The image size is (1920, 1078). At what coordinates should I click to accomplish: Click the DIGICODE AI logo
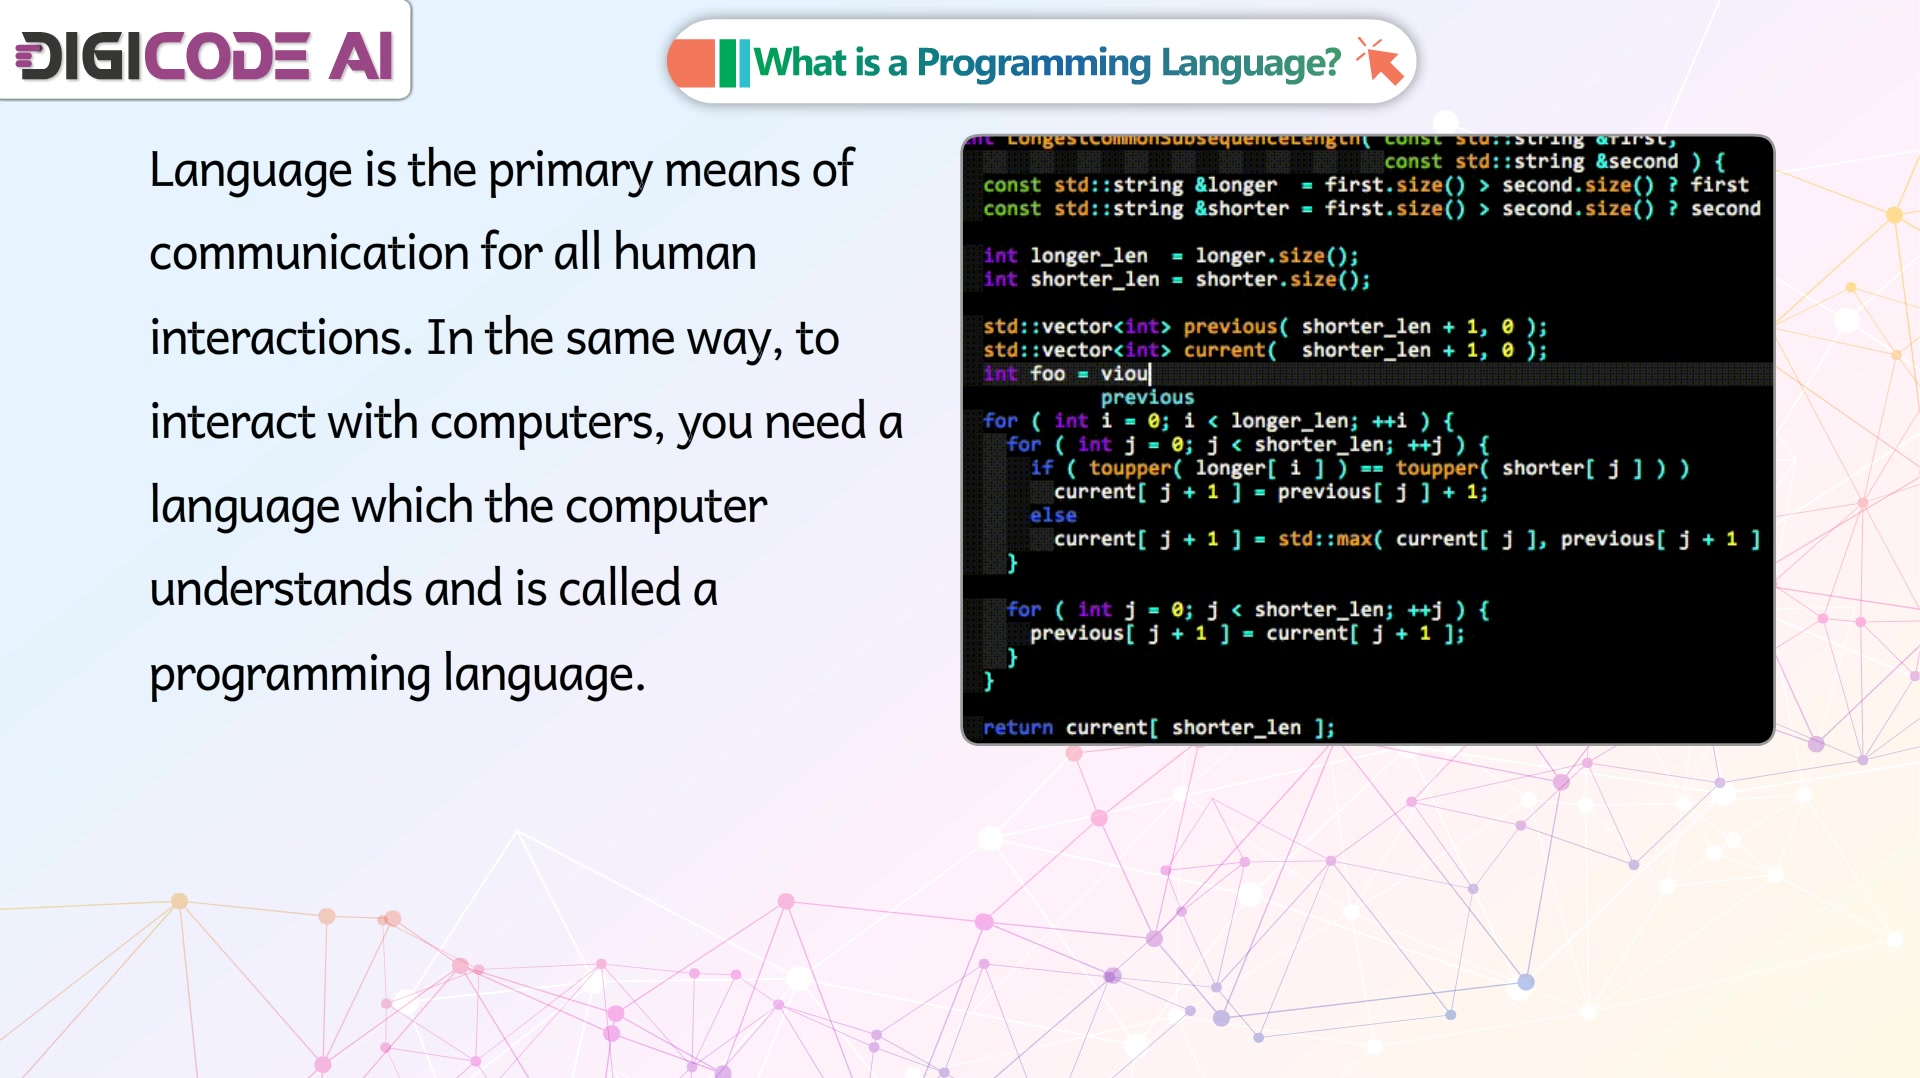205,55
